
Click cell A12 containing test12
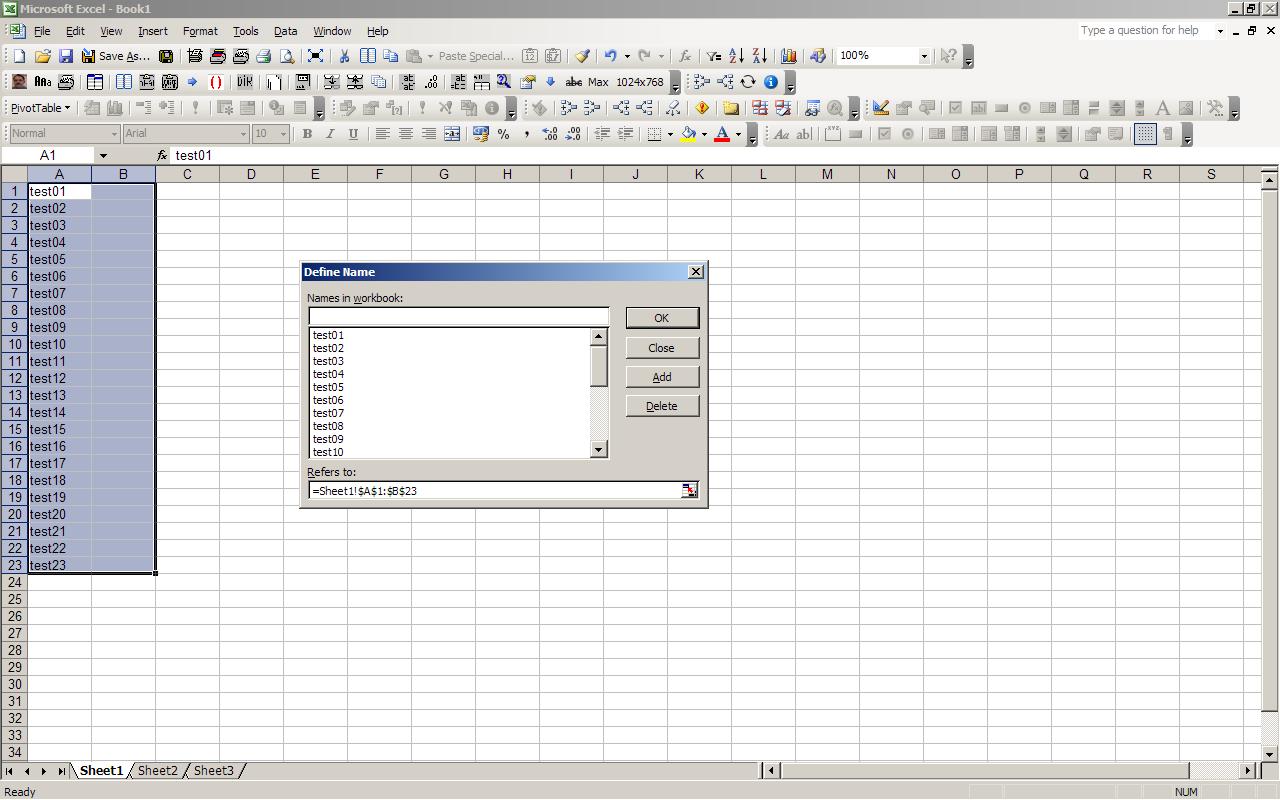[59, 378]
